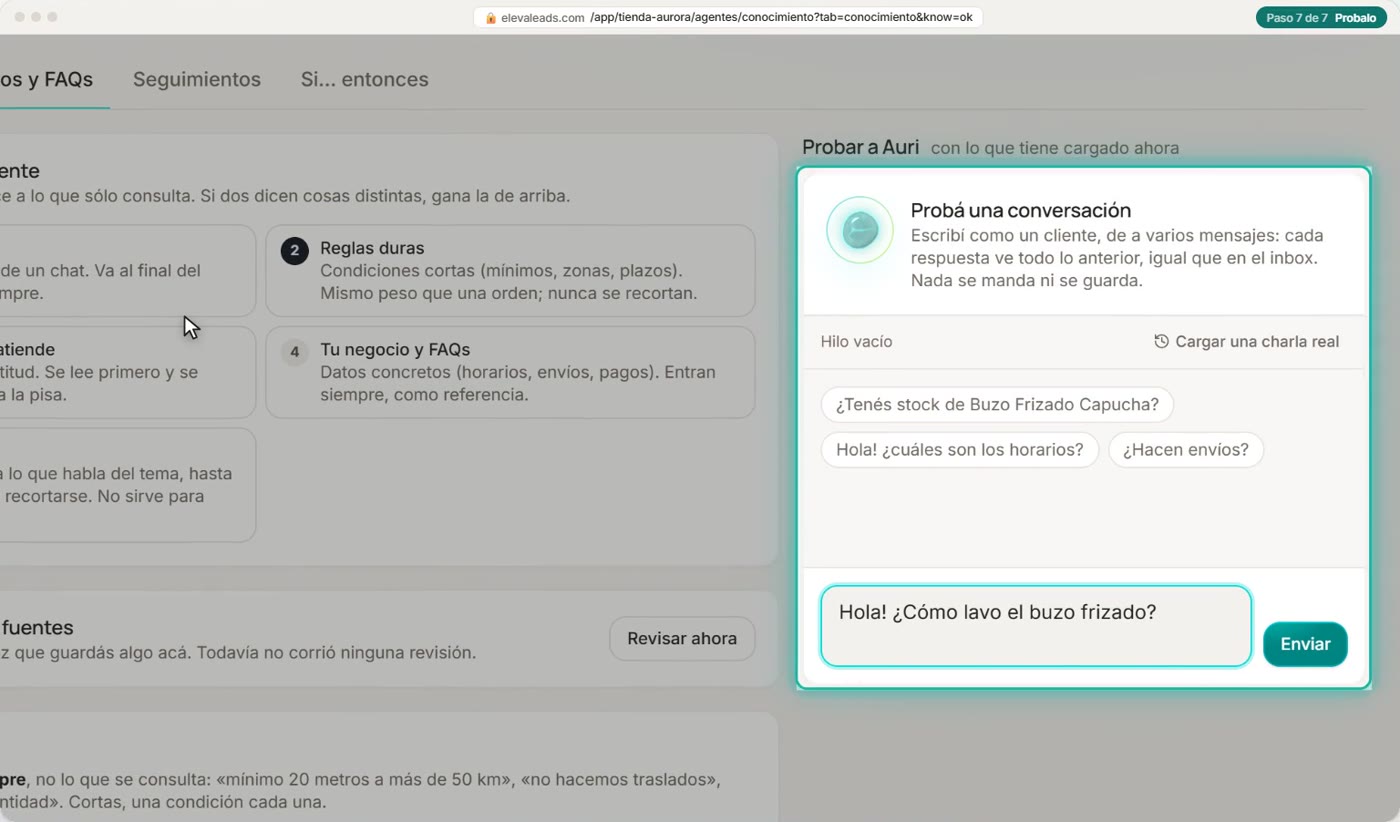Focus the message box containing ¿Cómo lavo el buzo frizado?
Image resolution: width=1400 pixels, height=822 pixels.
tap(1036, 626)
